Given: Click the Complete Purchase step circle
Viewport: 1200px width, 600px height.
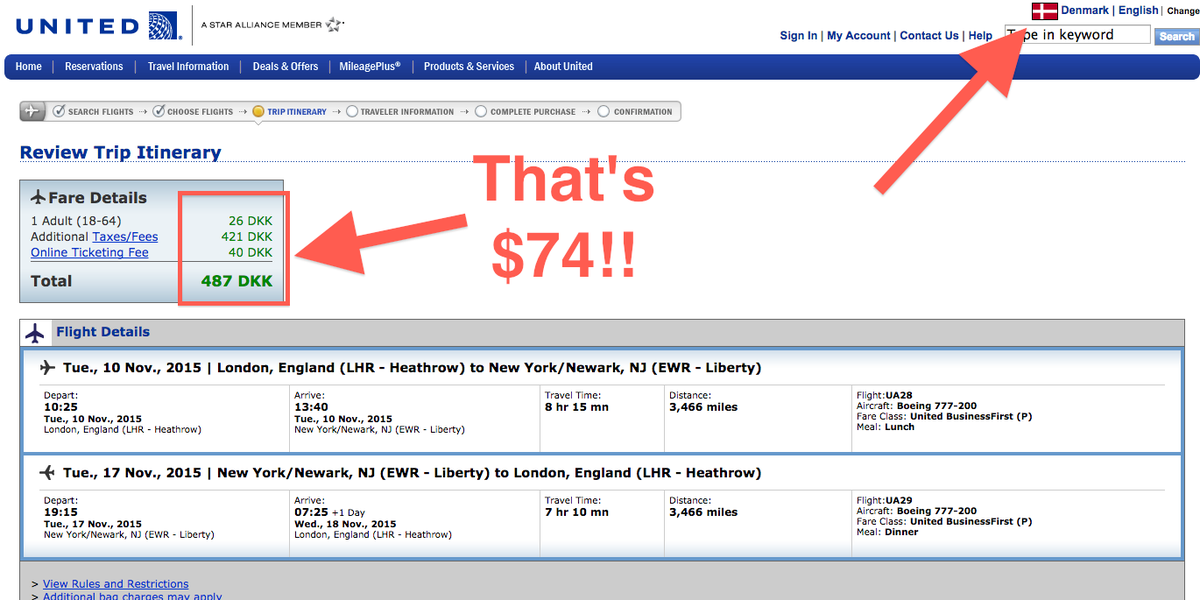Looking at the screenshot, I should (x=481, y=112).
